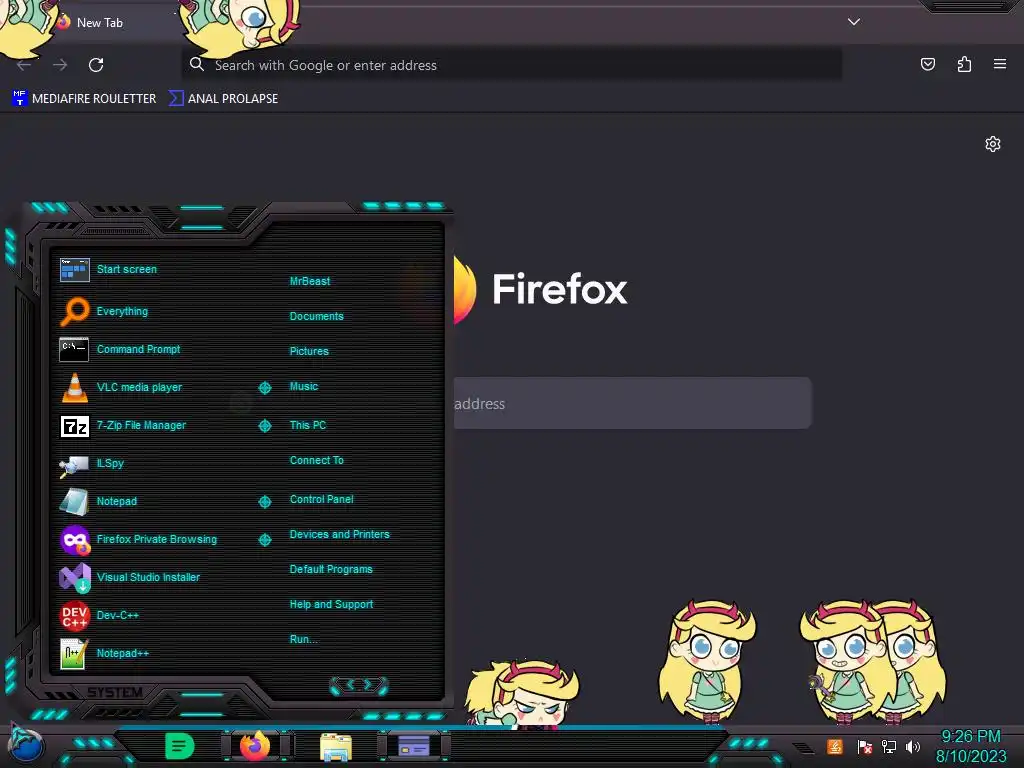Open Documents from the start menu

[316, 316]
